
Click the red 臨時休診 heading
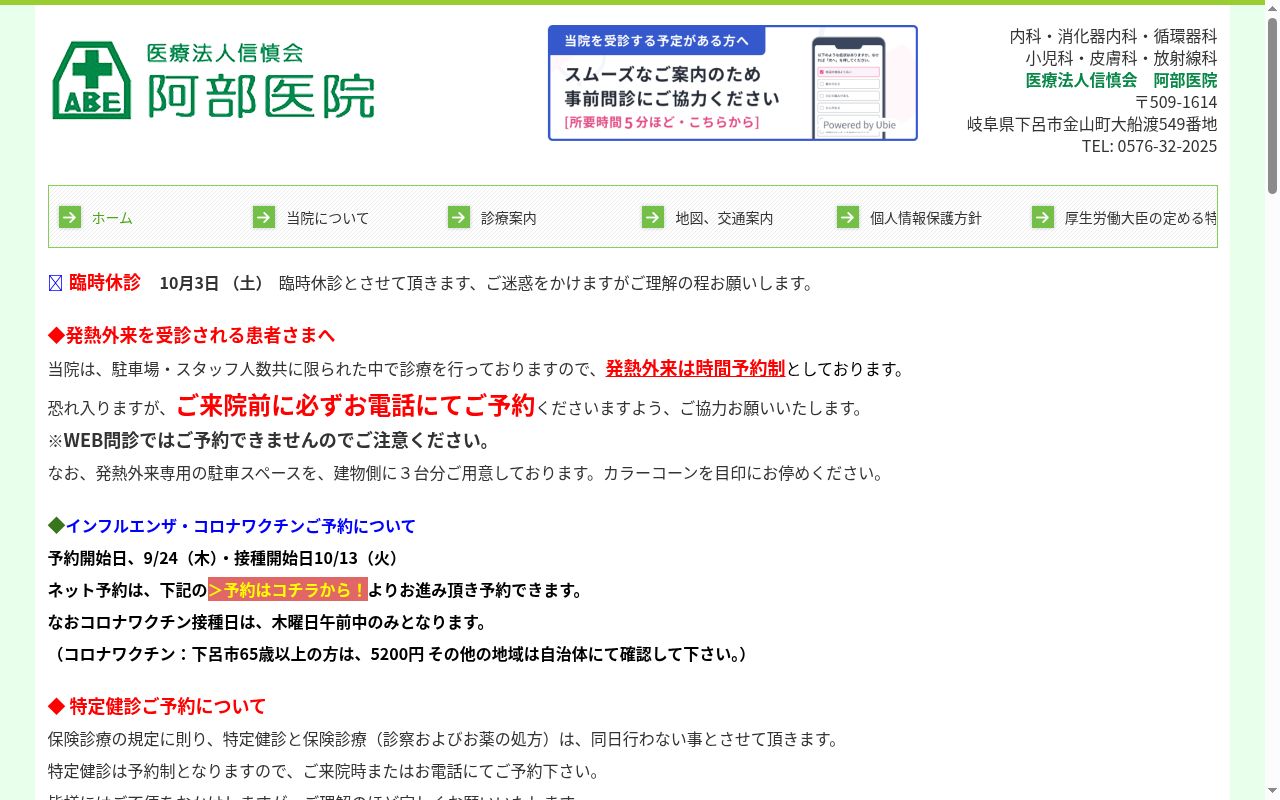(105, 282)
